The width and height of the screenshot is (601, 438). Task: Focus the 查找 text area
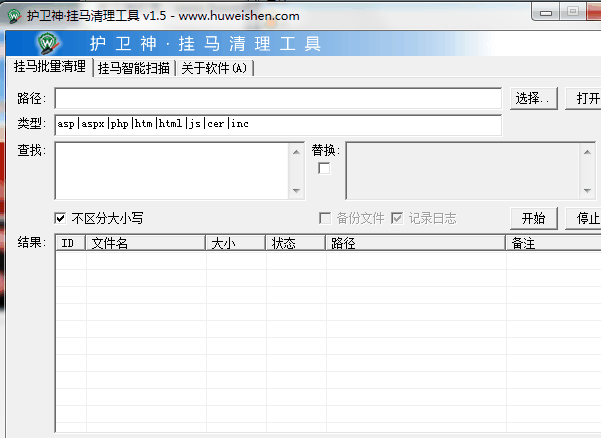pos(172,171)
